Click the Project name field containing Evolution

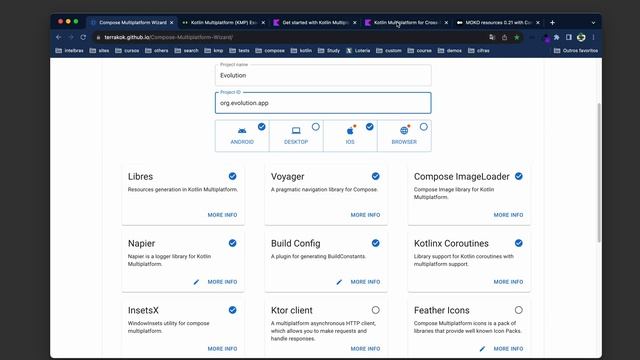pyautogui.click(x=323, y=75)
